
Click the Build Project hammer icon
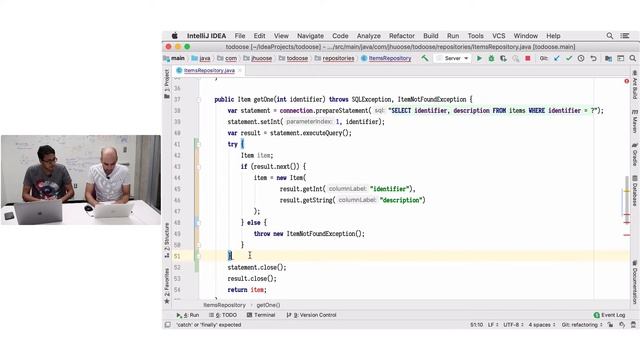[x=425, y=58]
